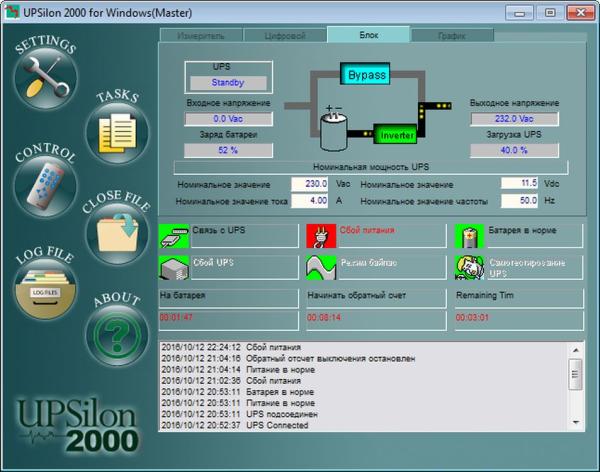
Task: Select log entry 21:02:36 Сбой питания
Action: click(364, 381)
